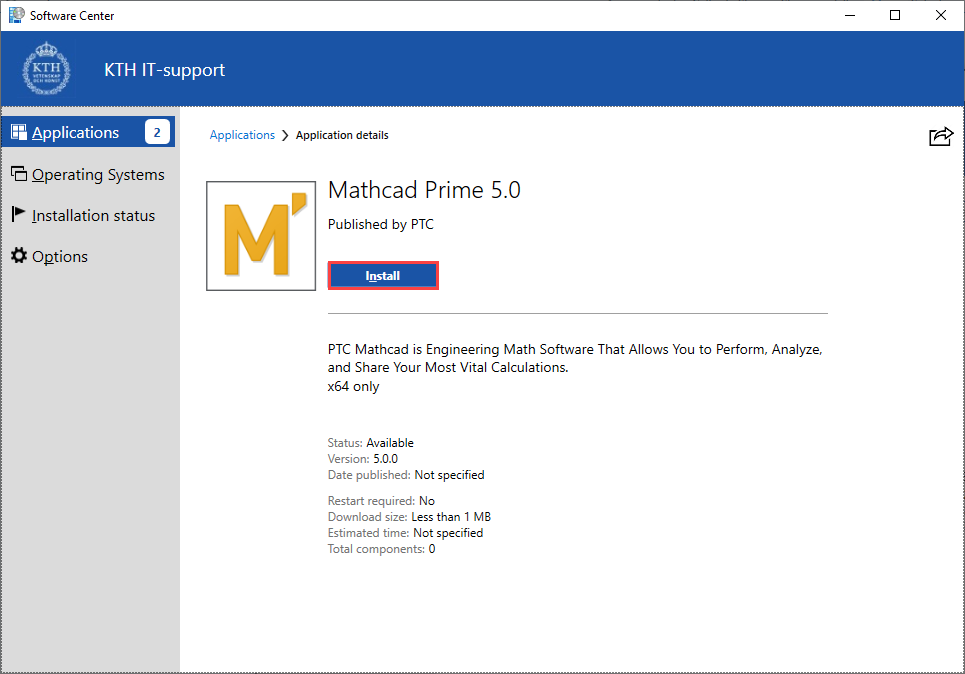Open Operating Systems in sidebar
The height and width of the screenshot is (674, 965).
coord(88,175)
